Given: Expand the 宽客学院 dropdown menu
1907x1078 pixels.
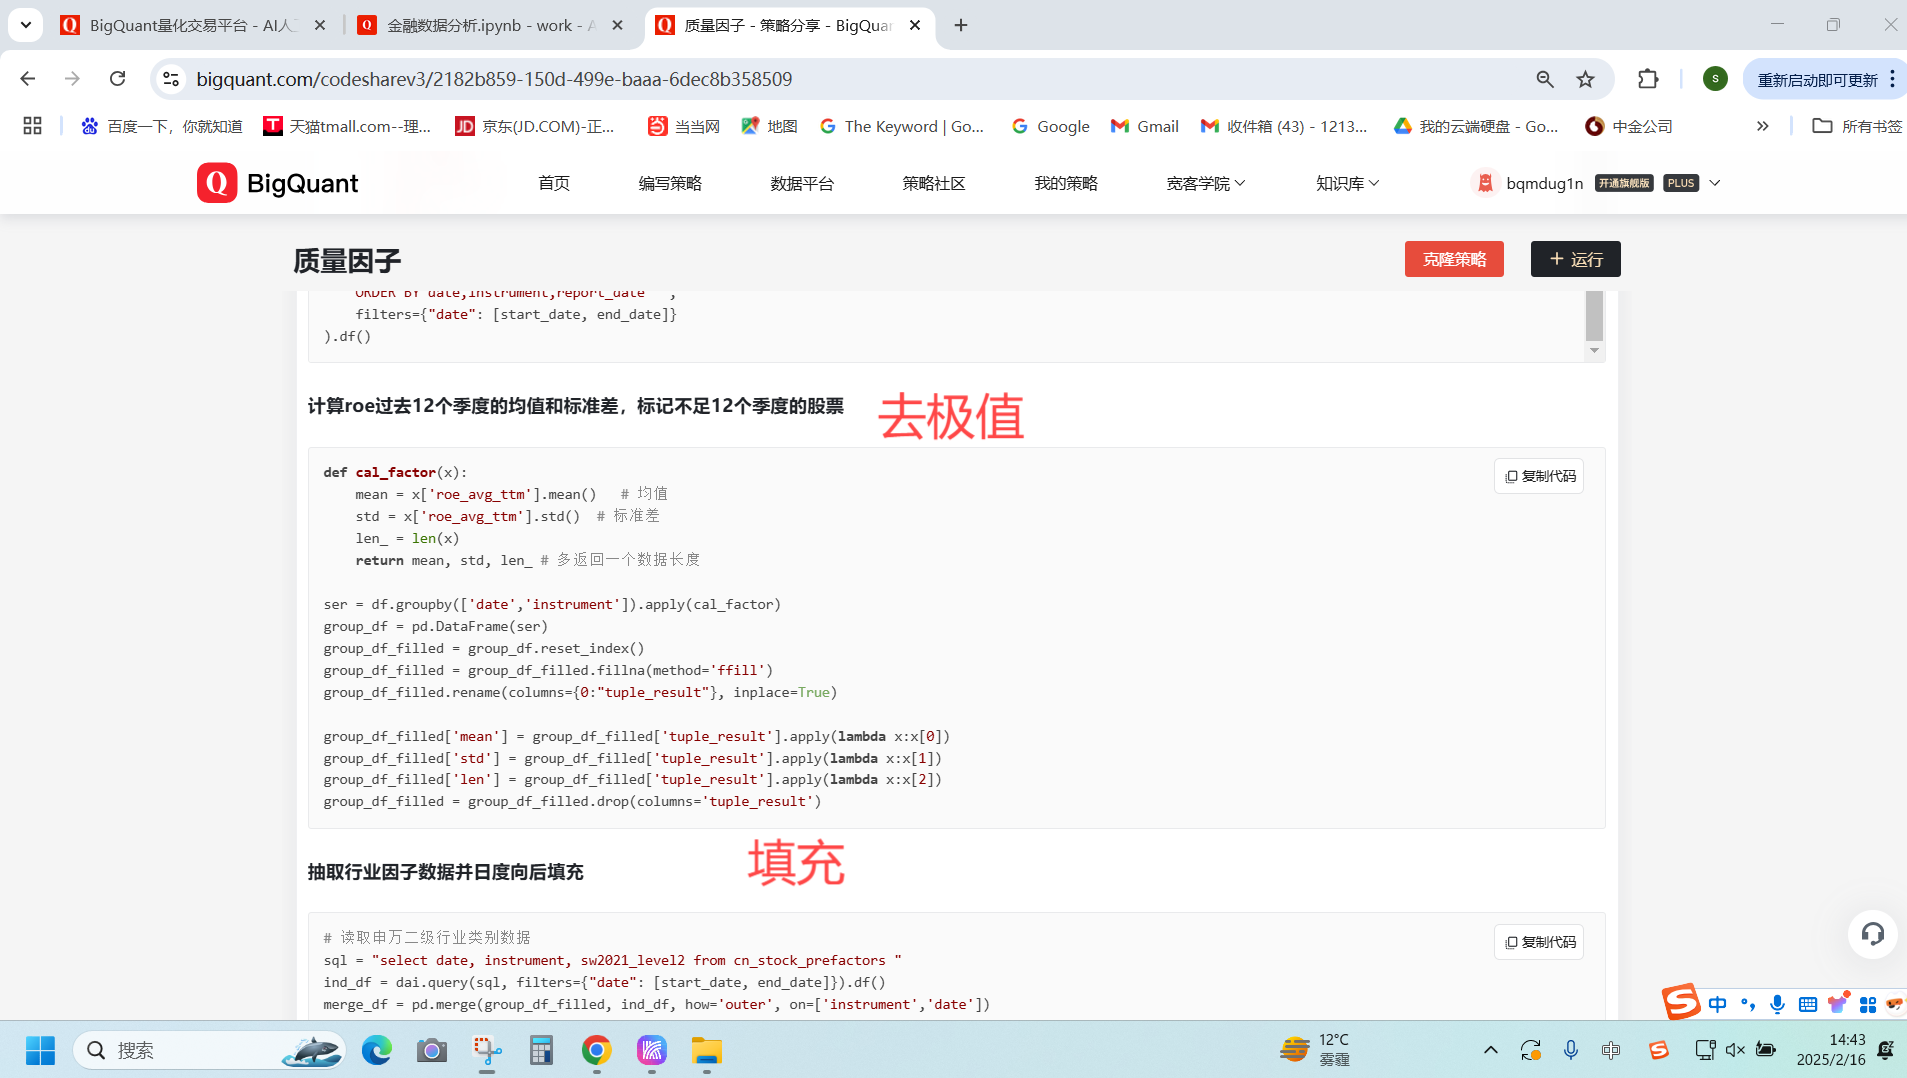Looking at the screenshot, I should click(1205, 183).
